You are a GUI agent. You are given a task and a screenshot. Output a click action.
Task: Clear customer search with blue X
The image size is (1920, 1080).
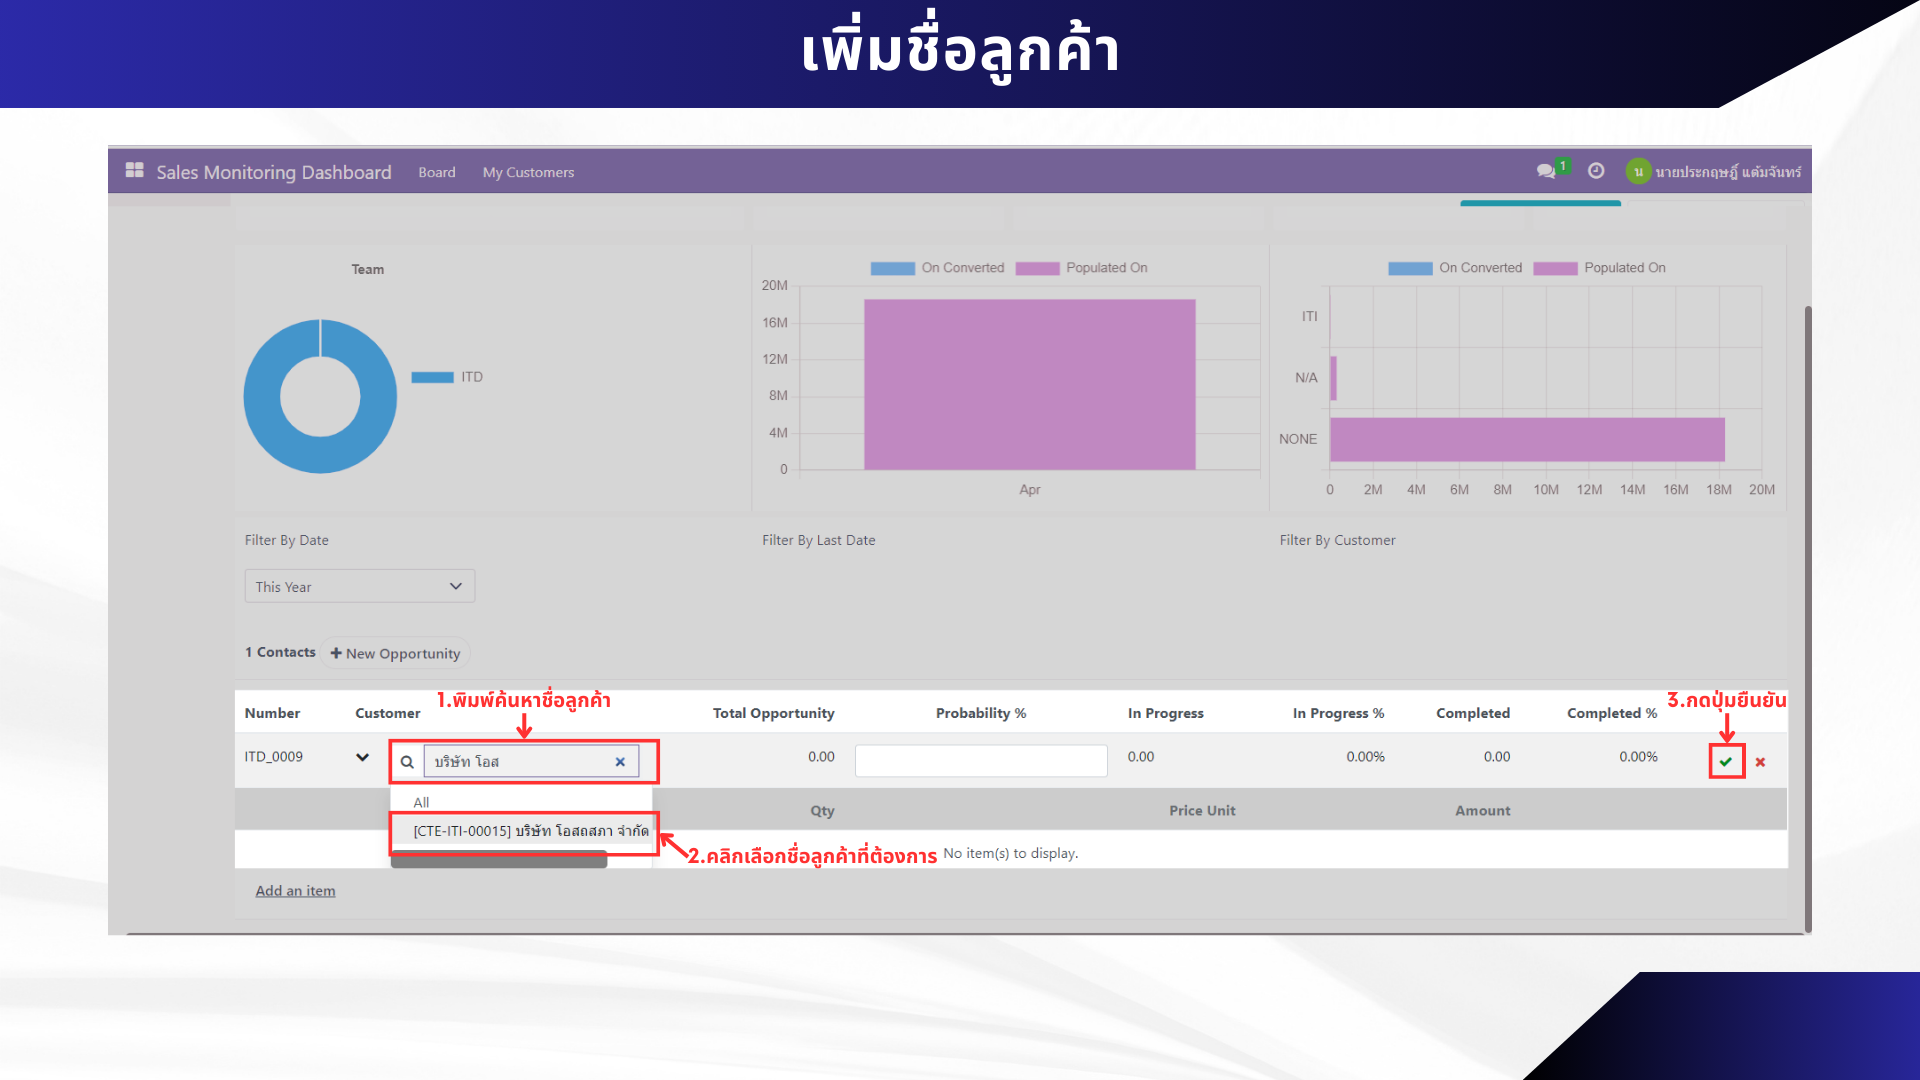[620, 762]
